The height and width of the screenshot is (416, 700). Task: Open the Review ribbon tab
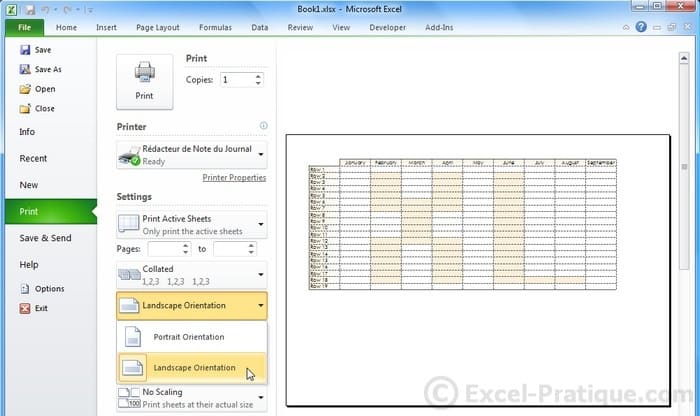[x=300, y=28]
